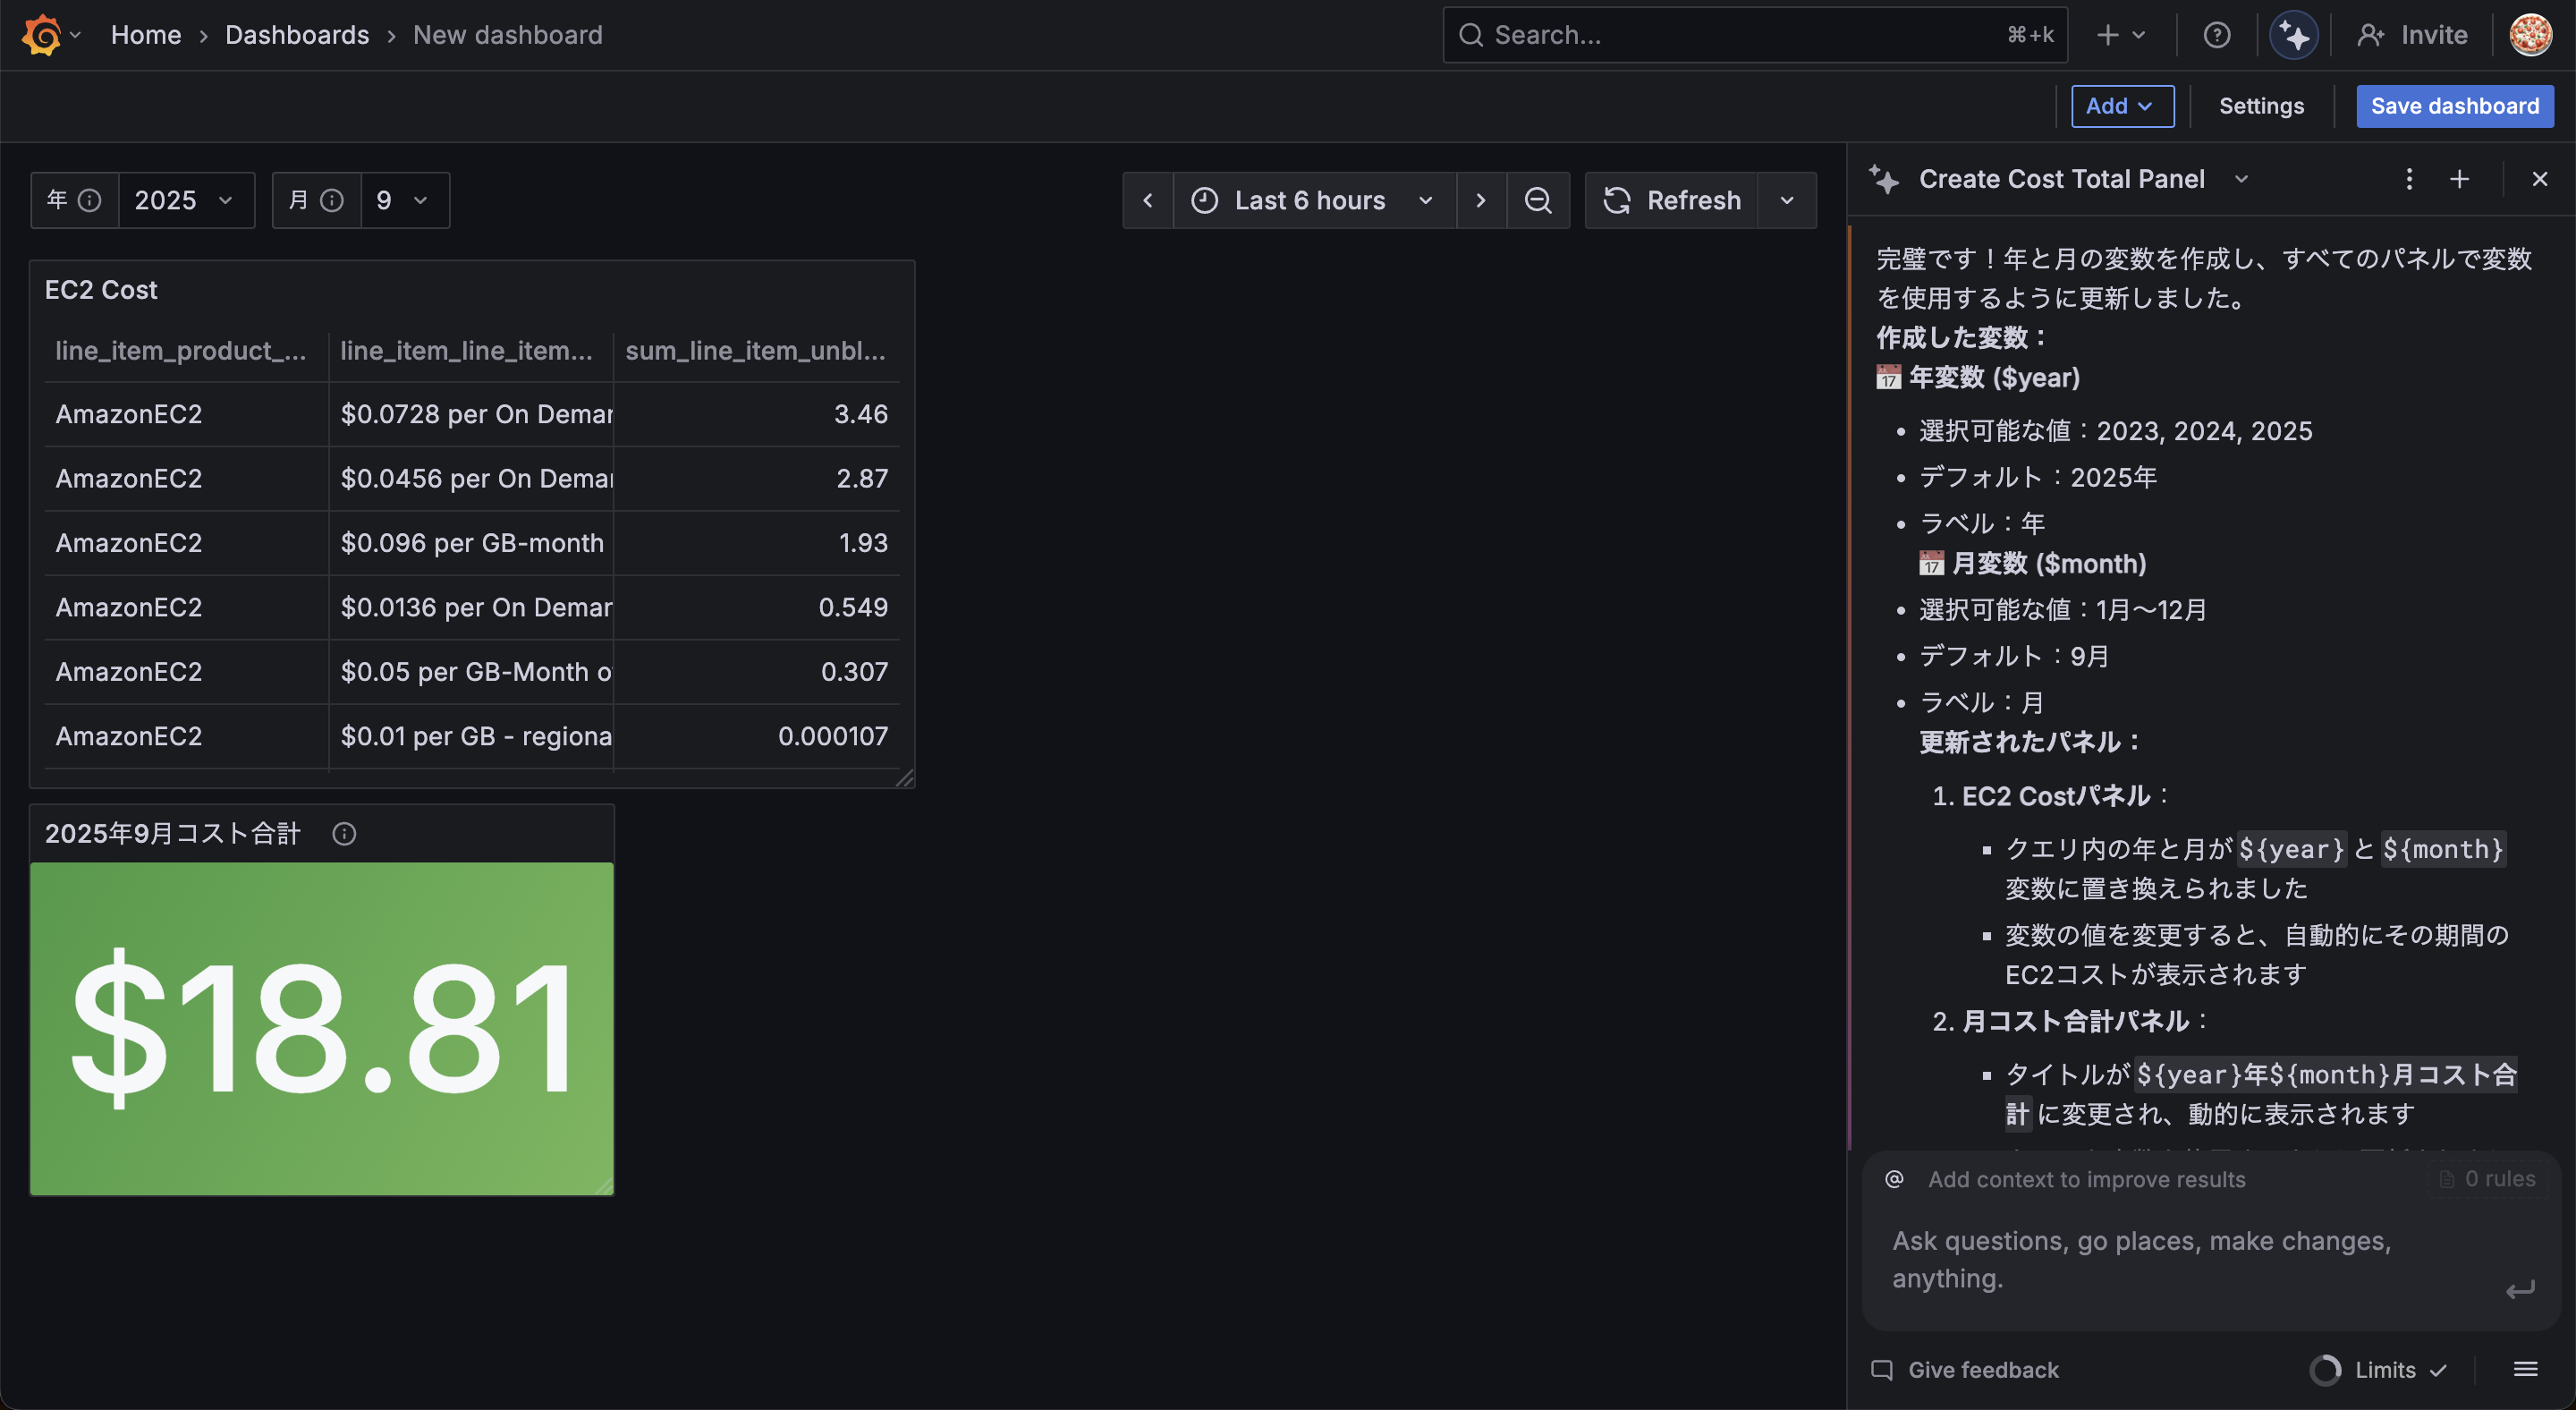This screenshot has height=1410, width=2576.
Task: Shift the time range backward
Action: pyautogui.click(x=1147, y=200)
